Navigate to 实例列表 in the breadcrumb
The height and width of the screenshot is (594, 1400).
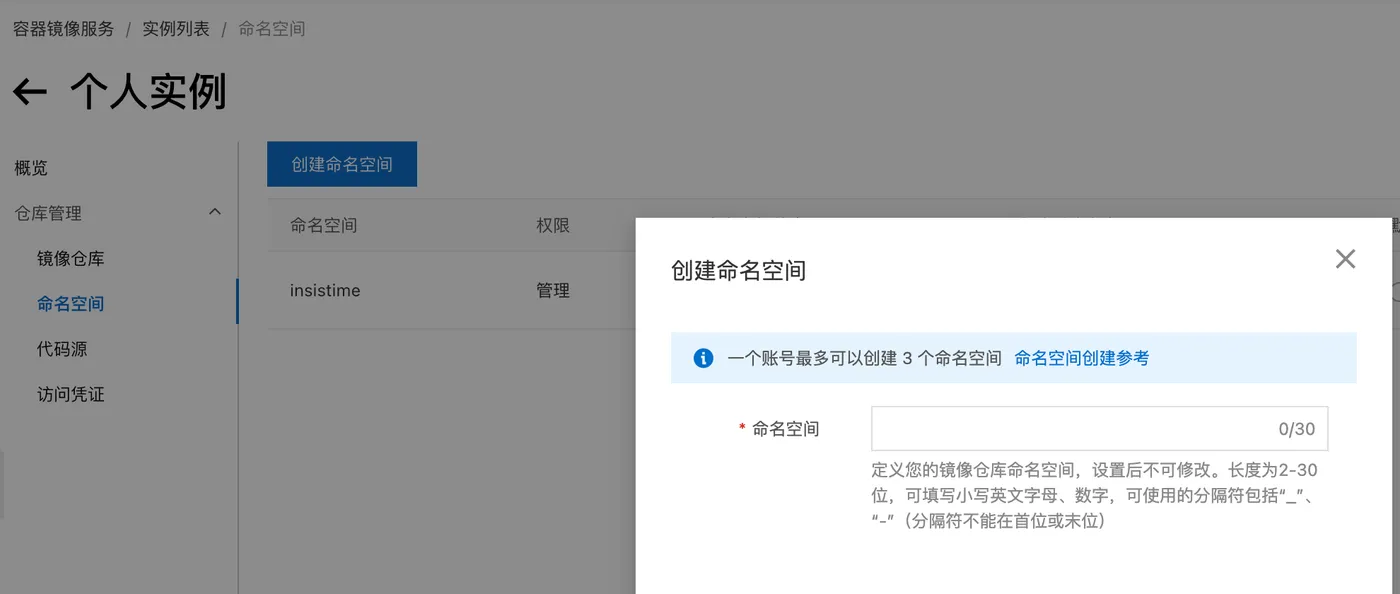point(176,29)
